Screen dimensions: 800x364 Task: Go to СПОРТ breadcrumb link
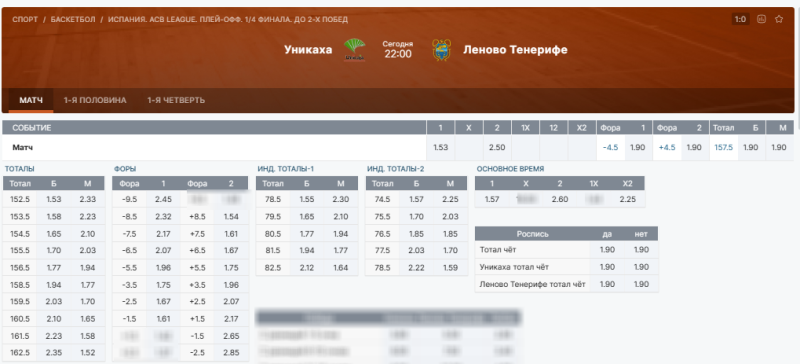pos(25,19)
